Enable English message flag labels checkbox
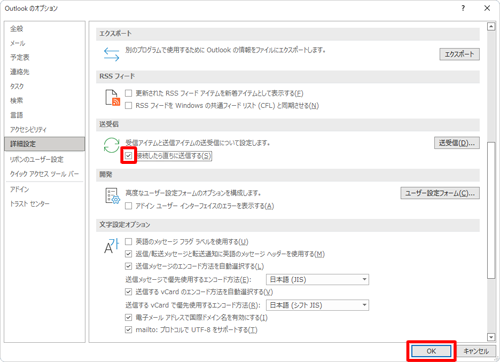Image resolution: width=500 pixels, height=362 pixels. coord(128,241)
